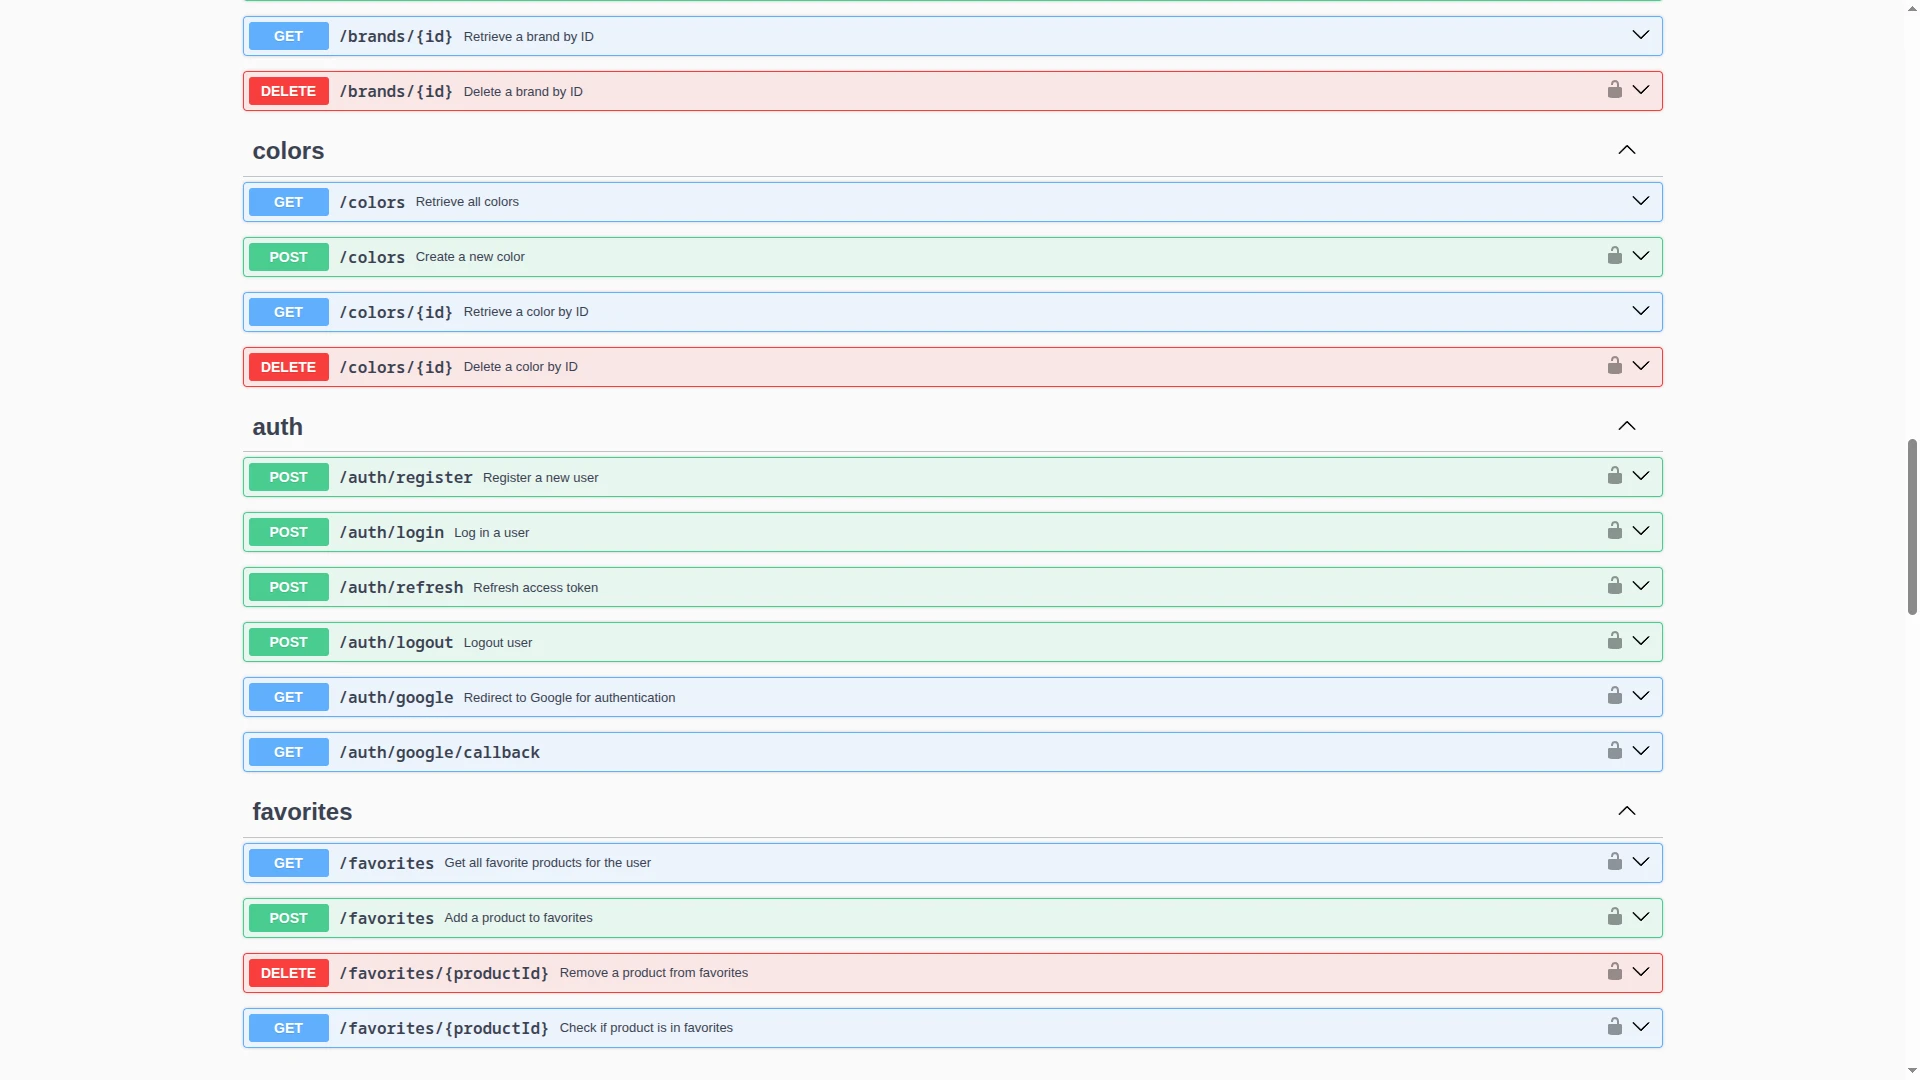Click 'Create a new color' description
The width and height of the screenshot is (1920, 1080).
pos(470,257)
